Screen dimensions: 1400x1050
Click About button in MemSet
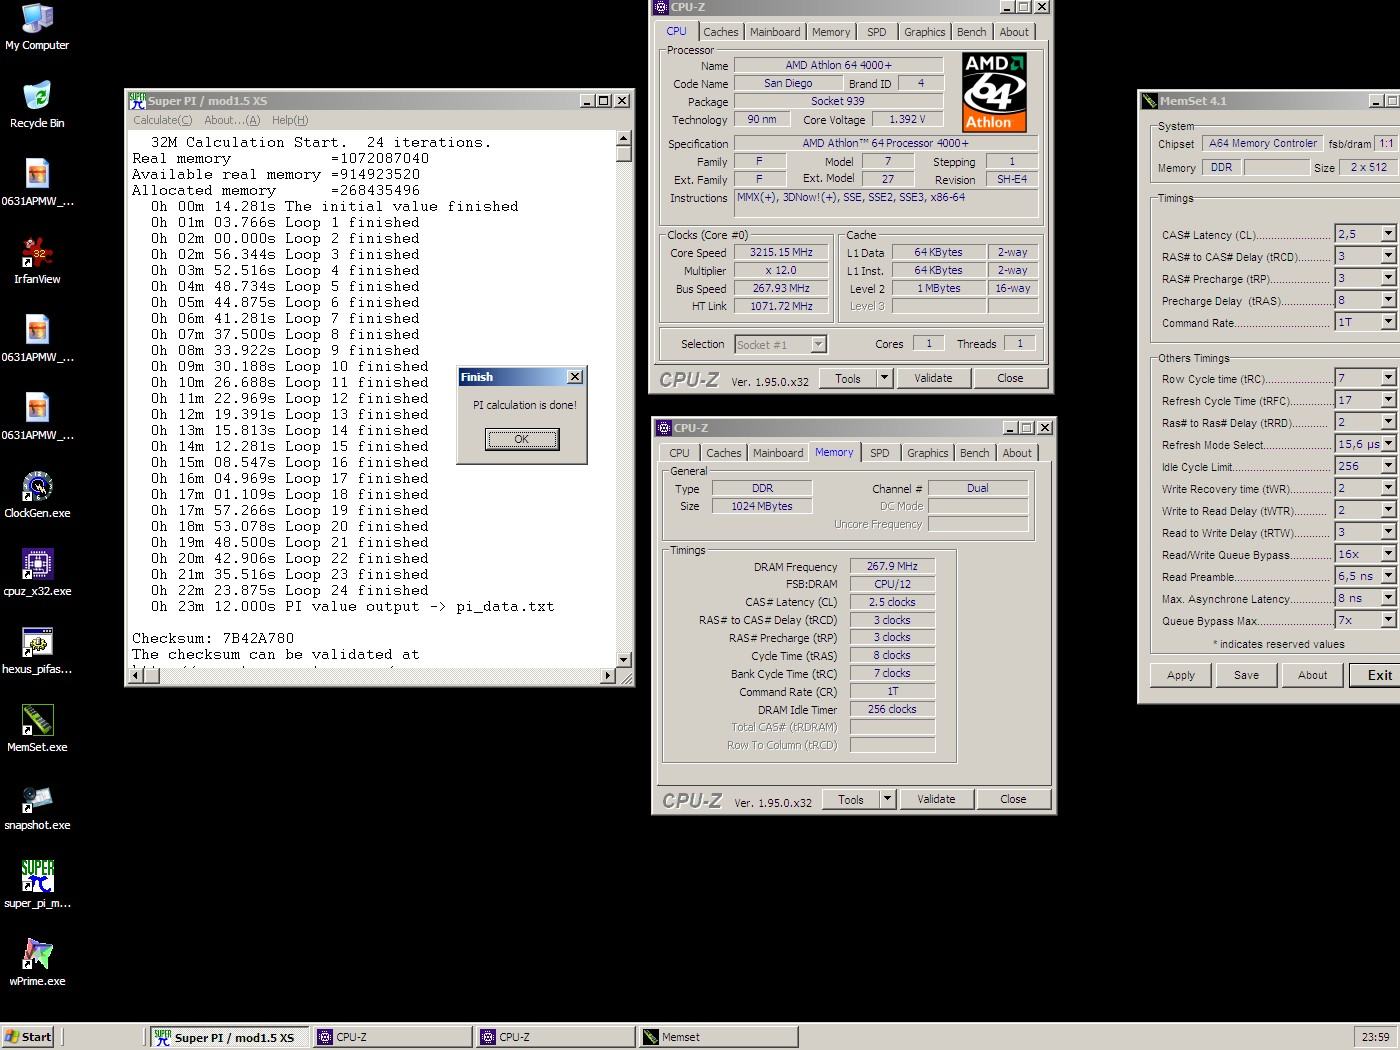pos(1312,675)
